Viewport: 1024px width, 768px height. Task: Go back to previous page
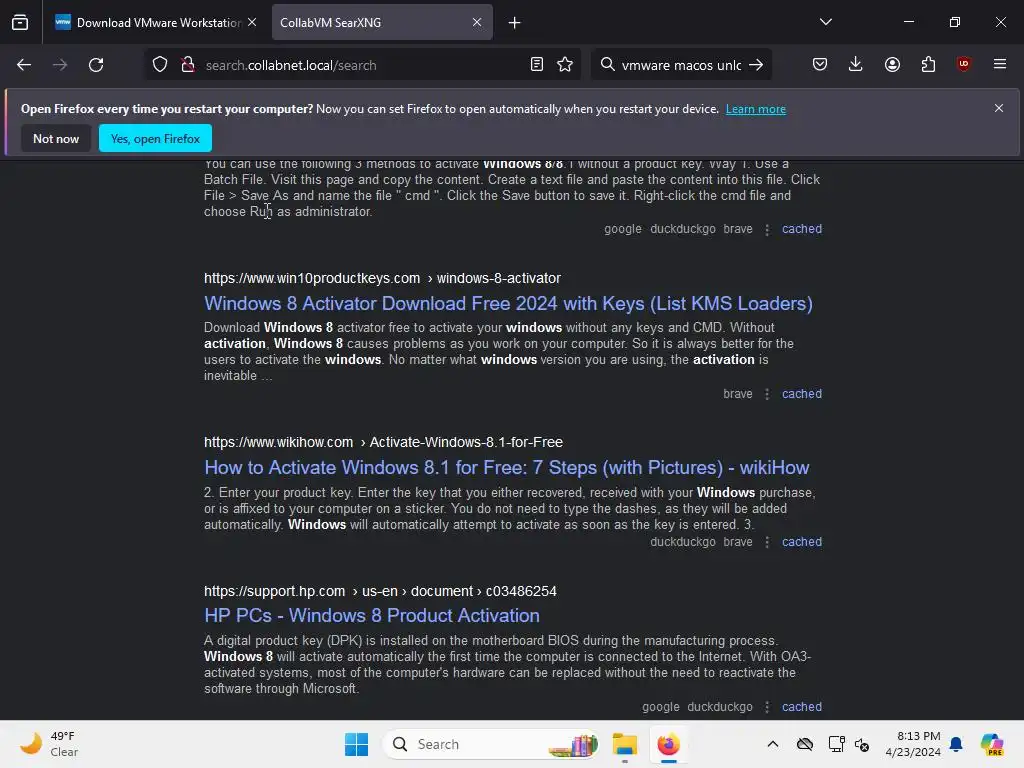24,65
